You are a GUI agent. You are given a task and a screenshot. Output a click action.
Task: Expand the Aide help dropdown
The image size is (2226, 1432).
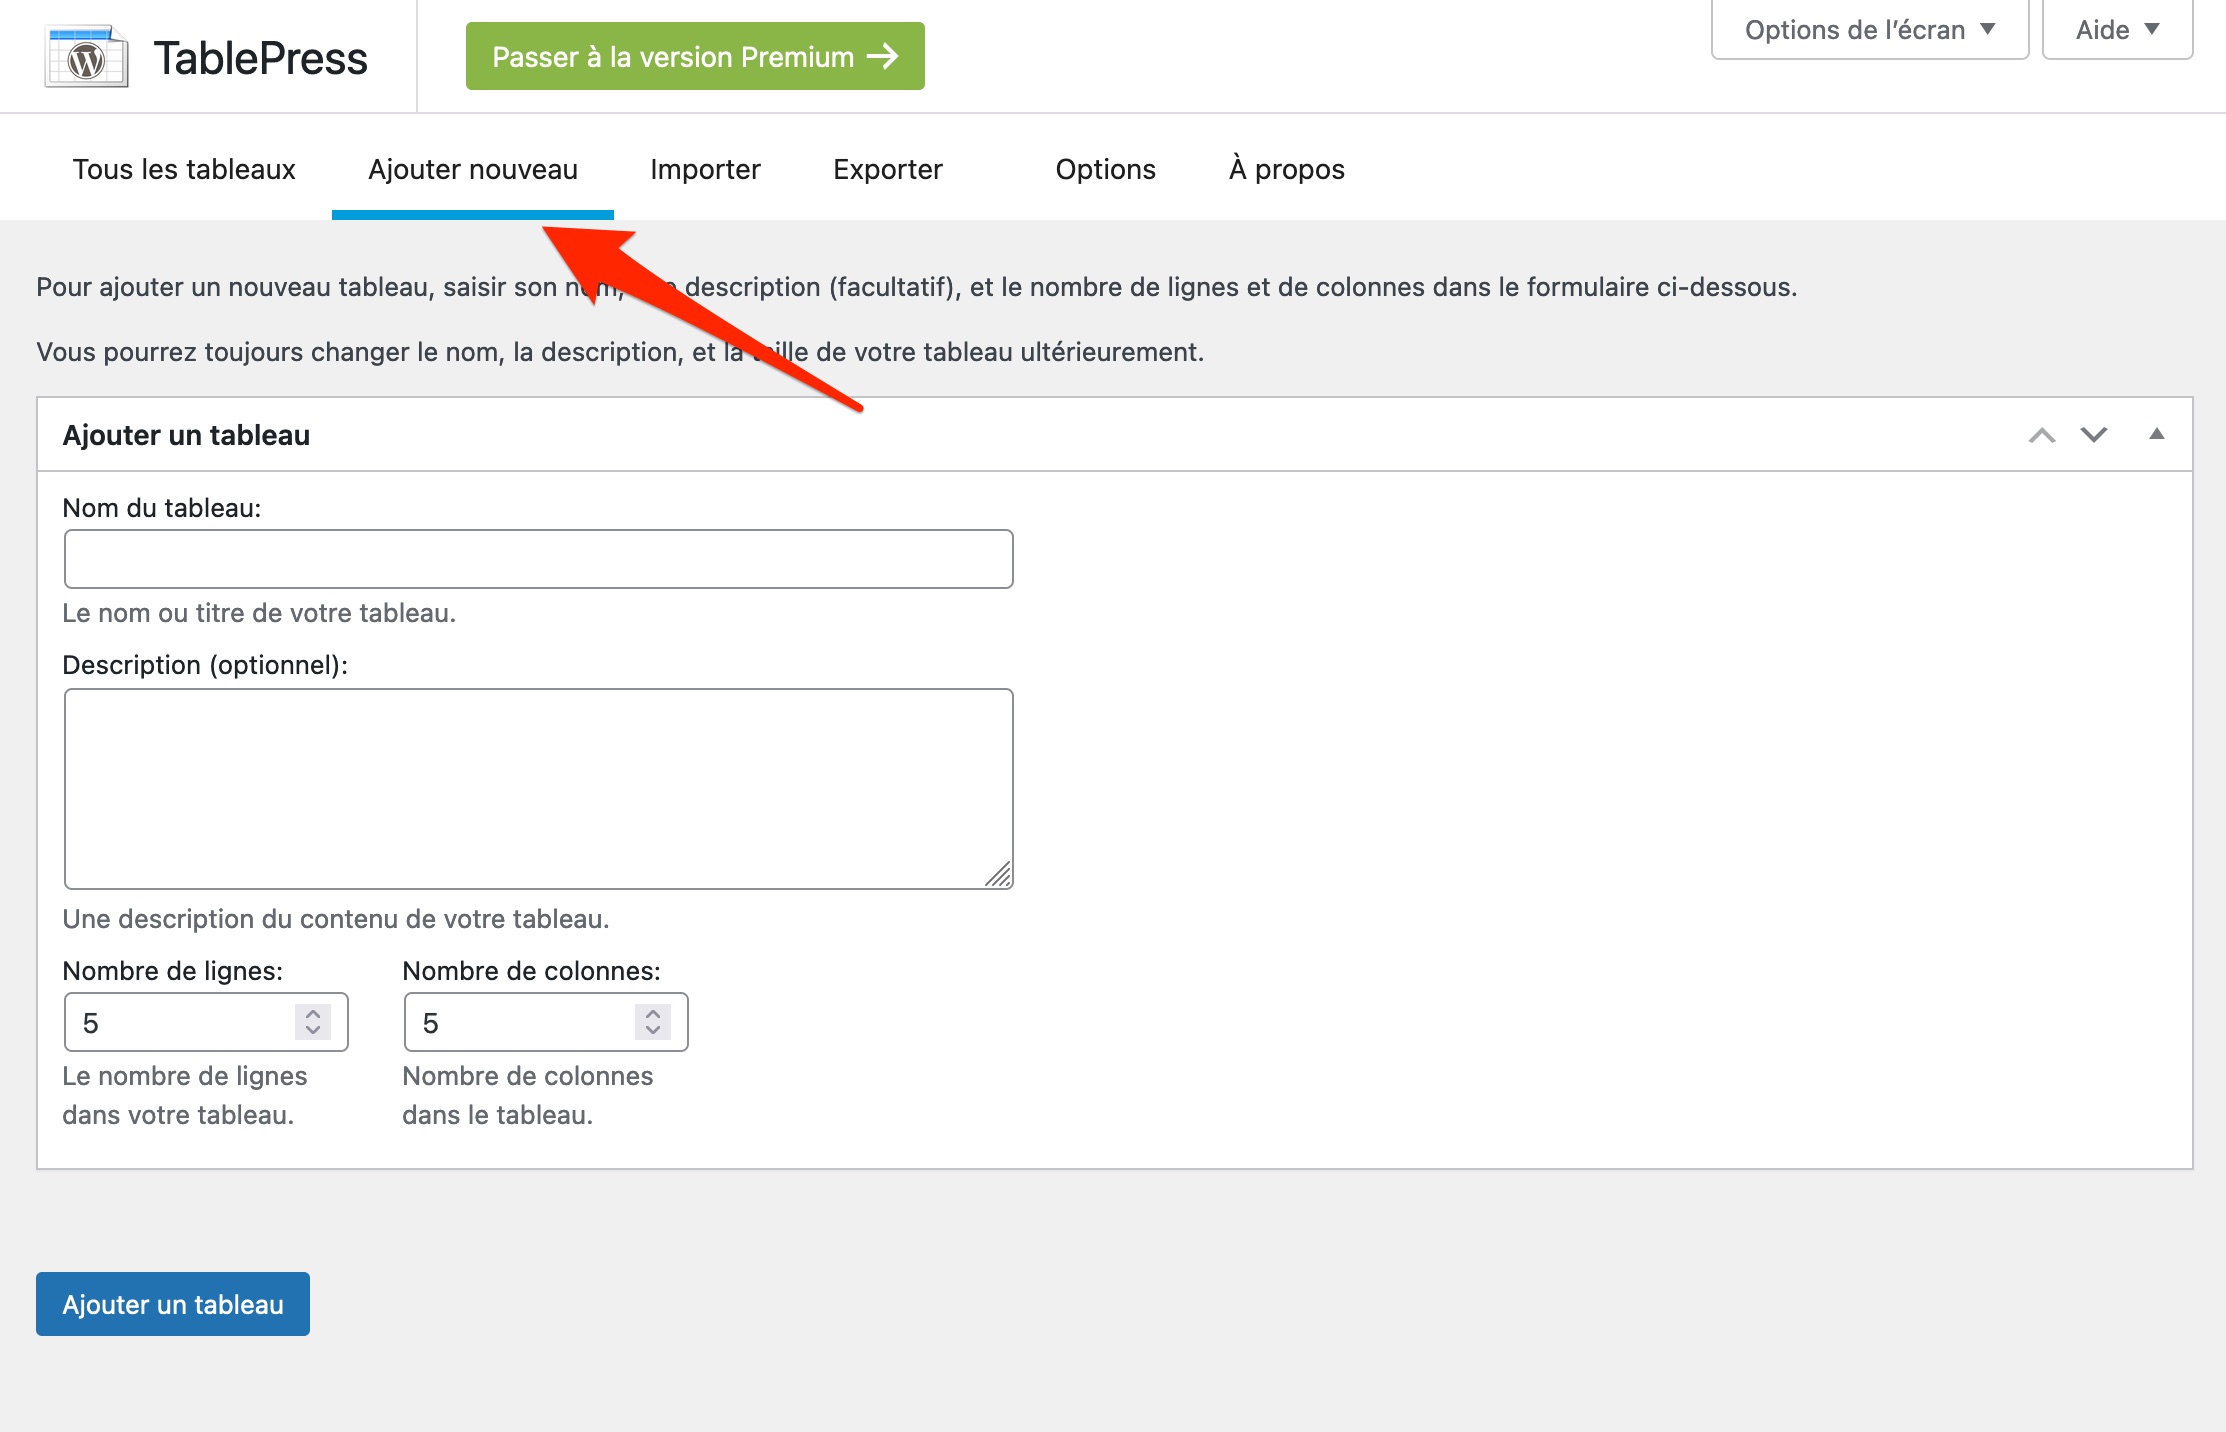tap(2117, 30)
